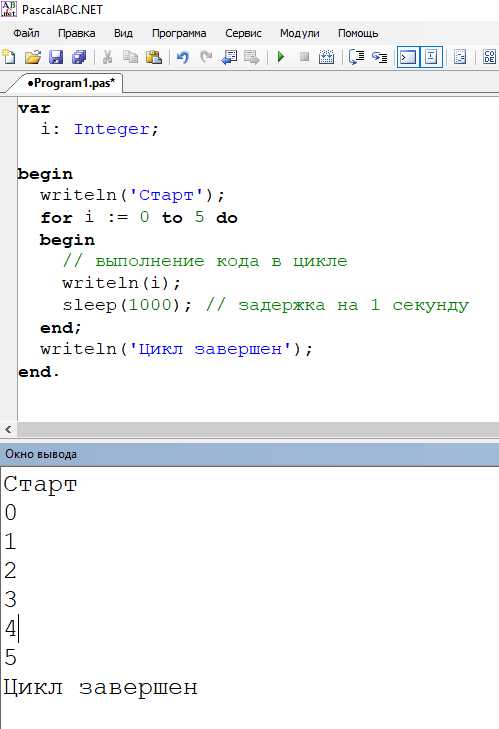Toggle the input panel button in the toolbar

[431, 57]
